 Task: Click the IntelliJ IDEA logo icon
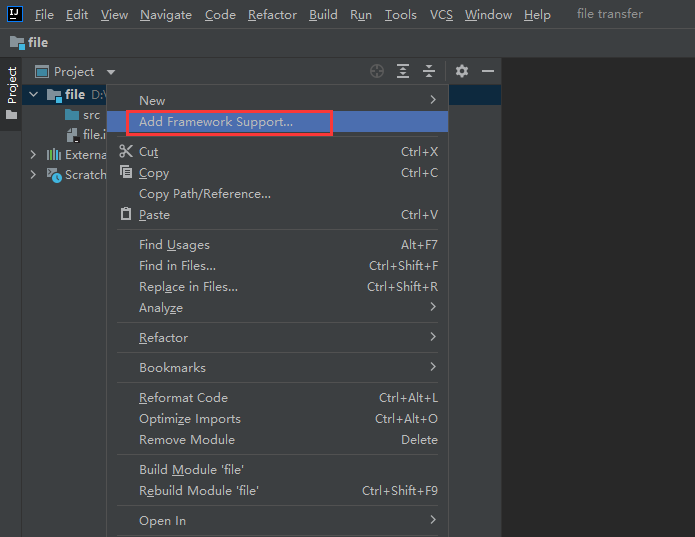[x=15, y=14]
